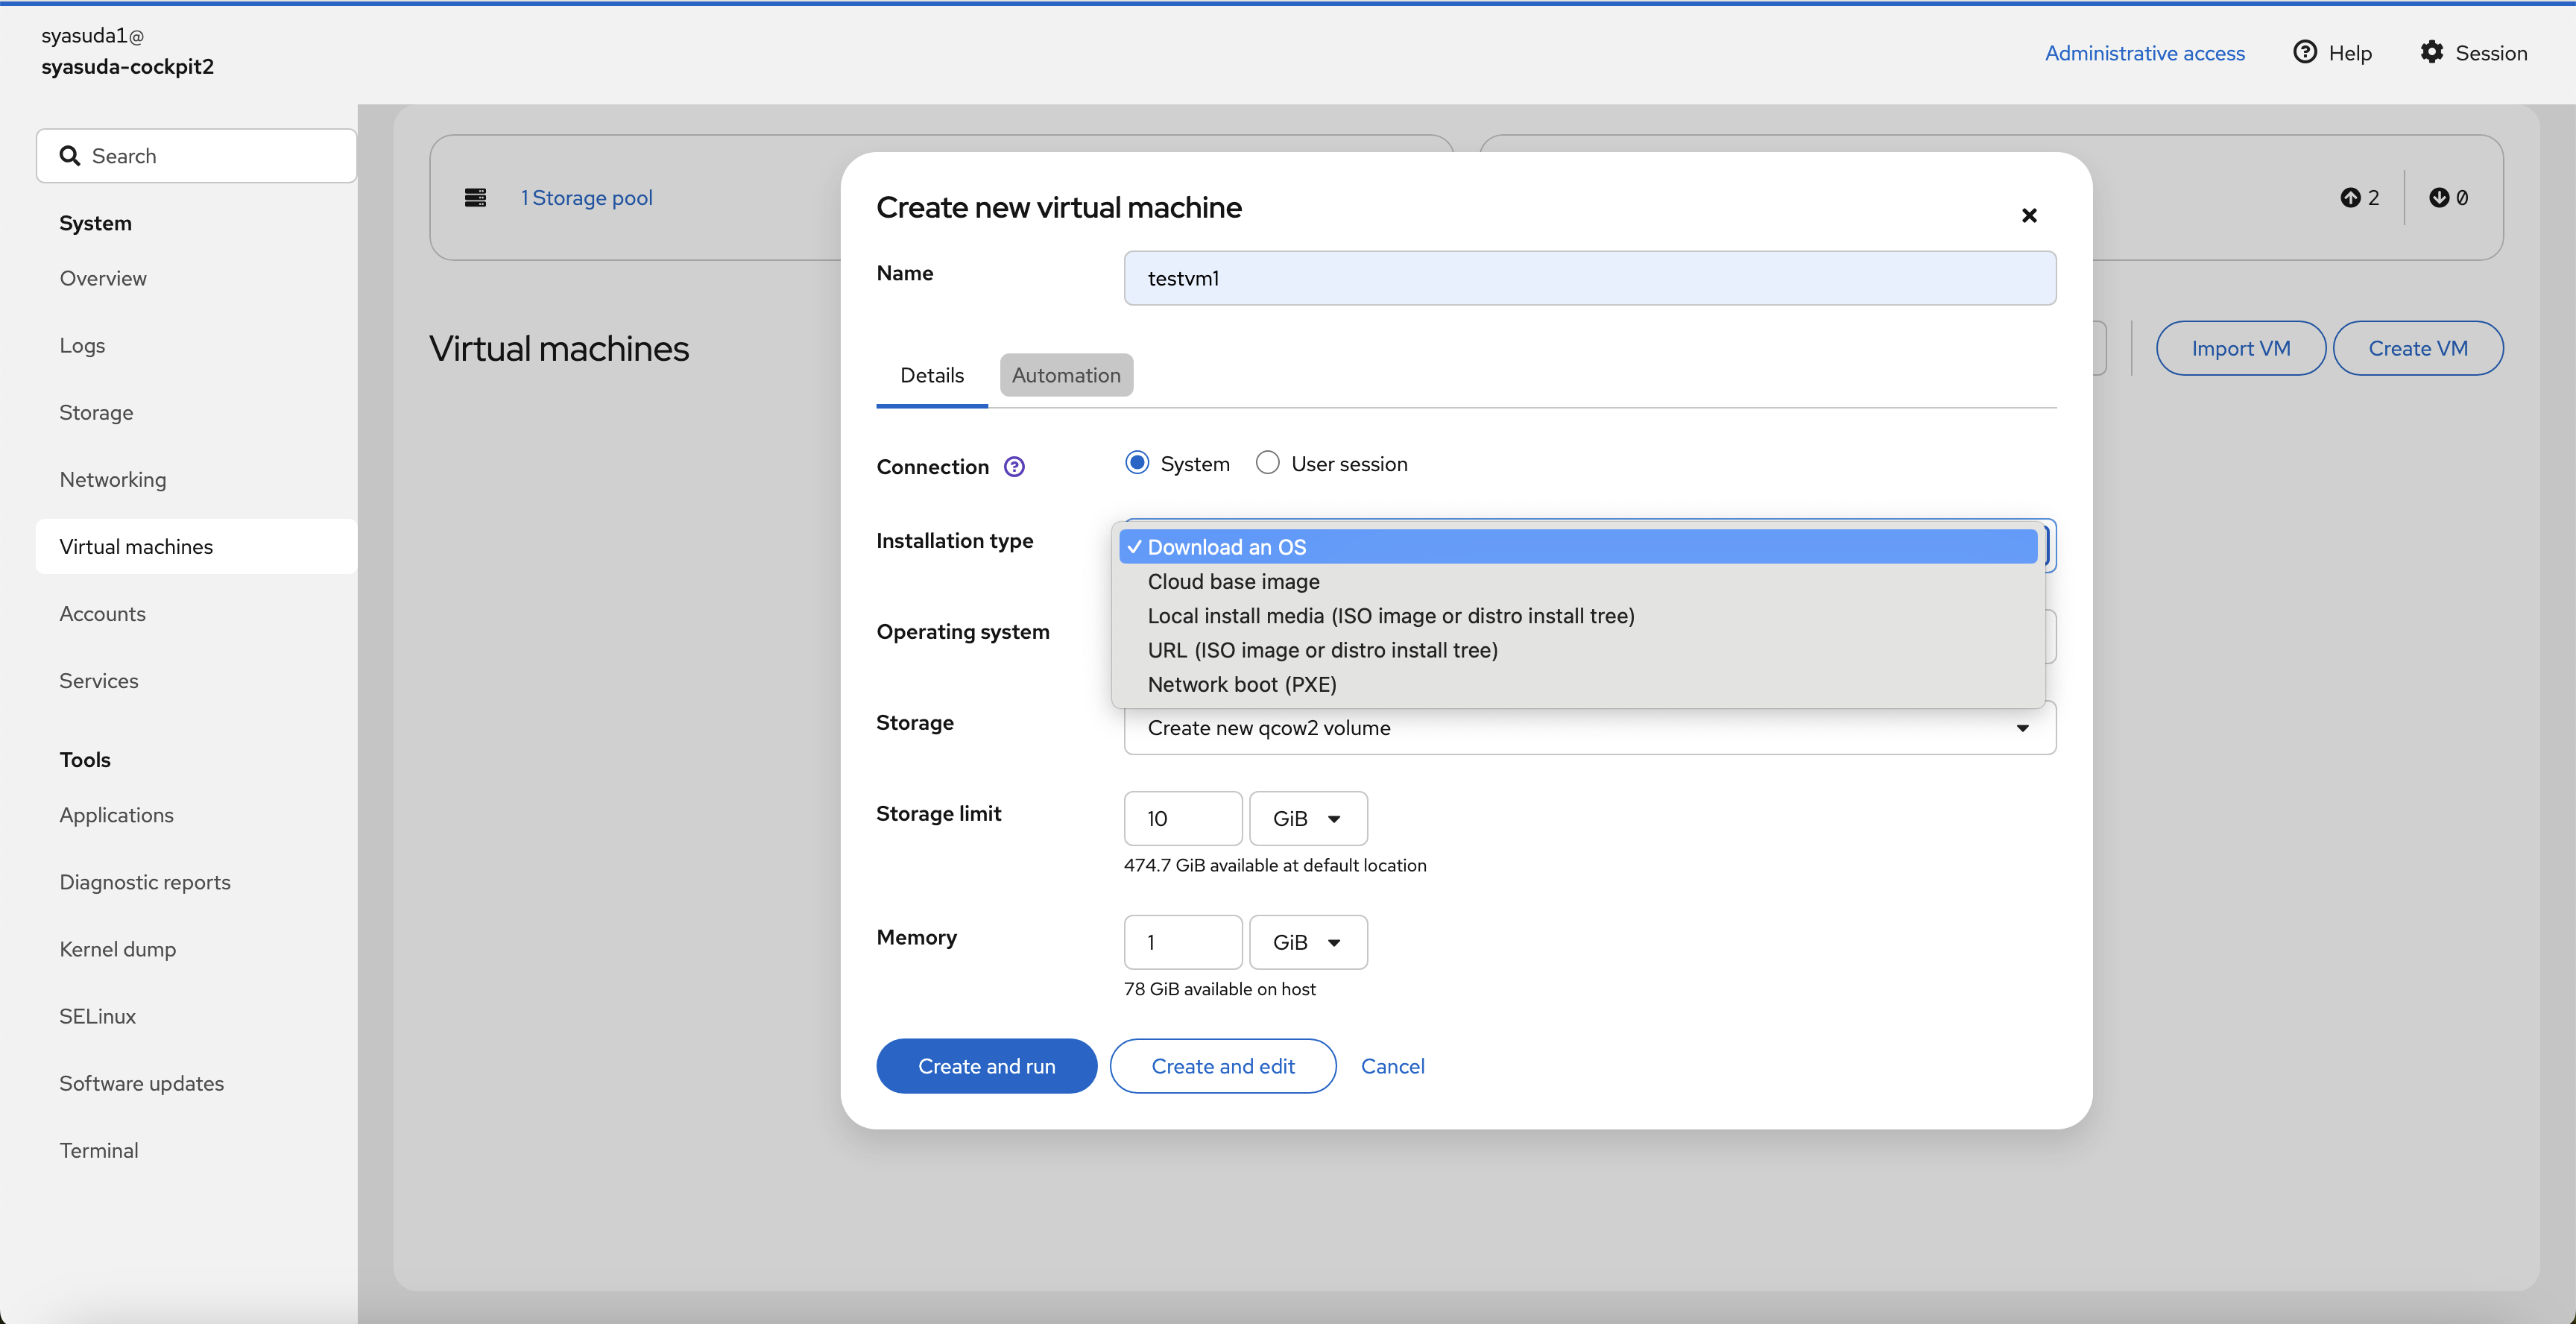Open the 1 Storage pool link
Image resolution: width=2576 pixels, height=1324 pixels.
587,198
